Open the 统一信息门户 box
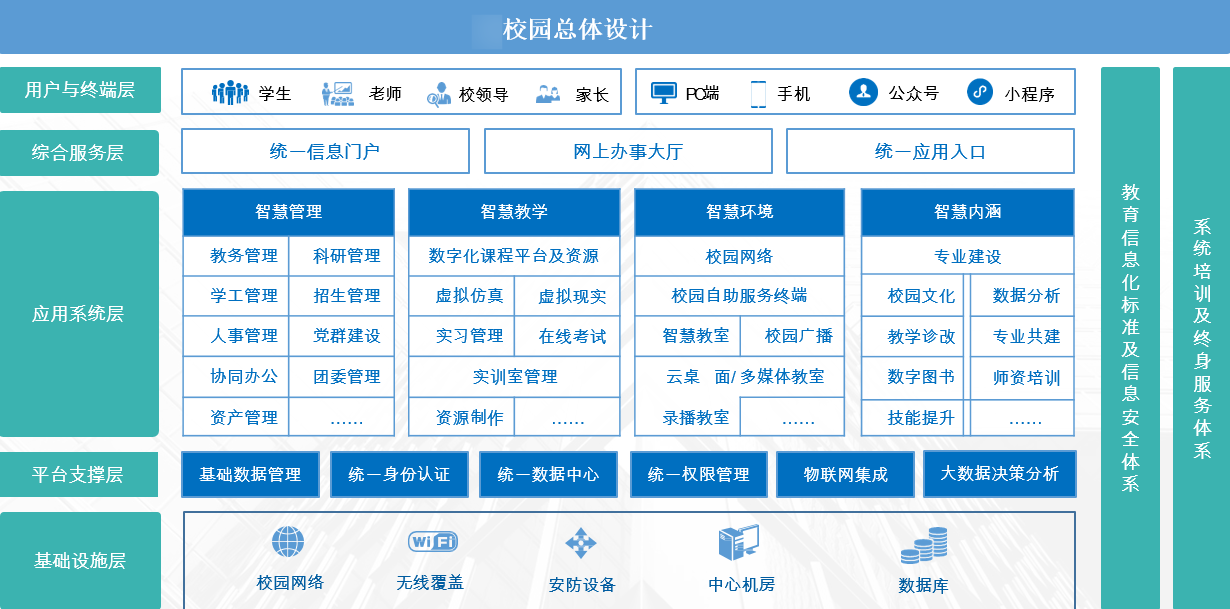 pos(325,151)
